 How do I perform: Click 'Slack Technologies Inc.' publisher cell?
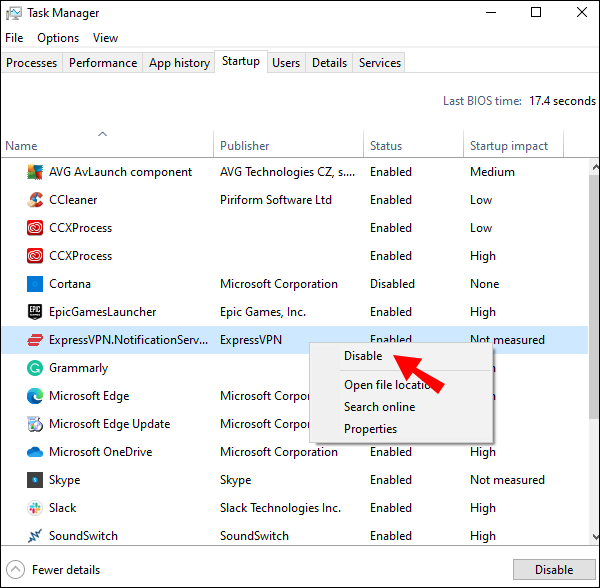(x=280, y=508)
